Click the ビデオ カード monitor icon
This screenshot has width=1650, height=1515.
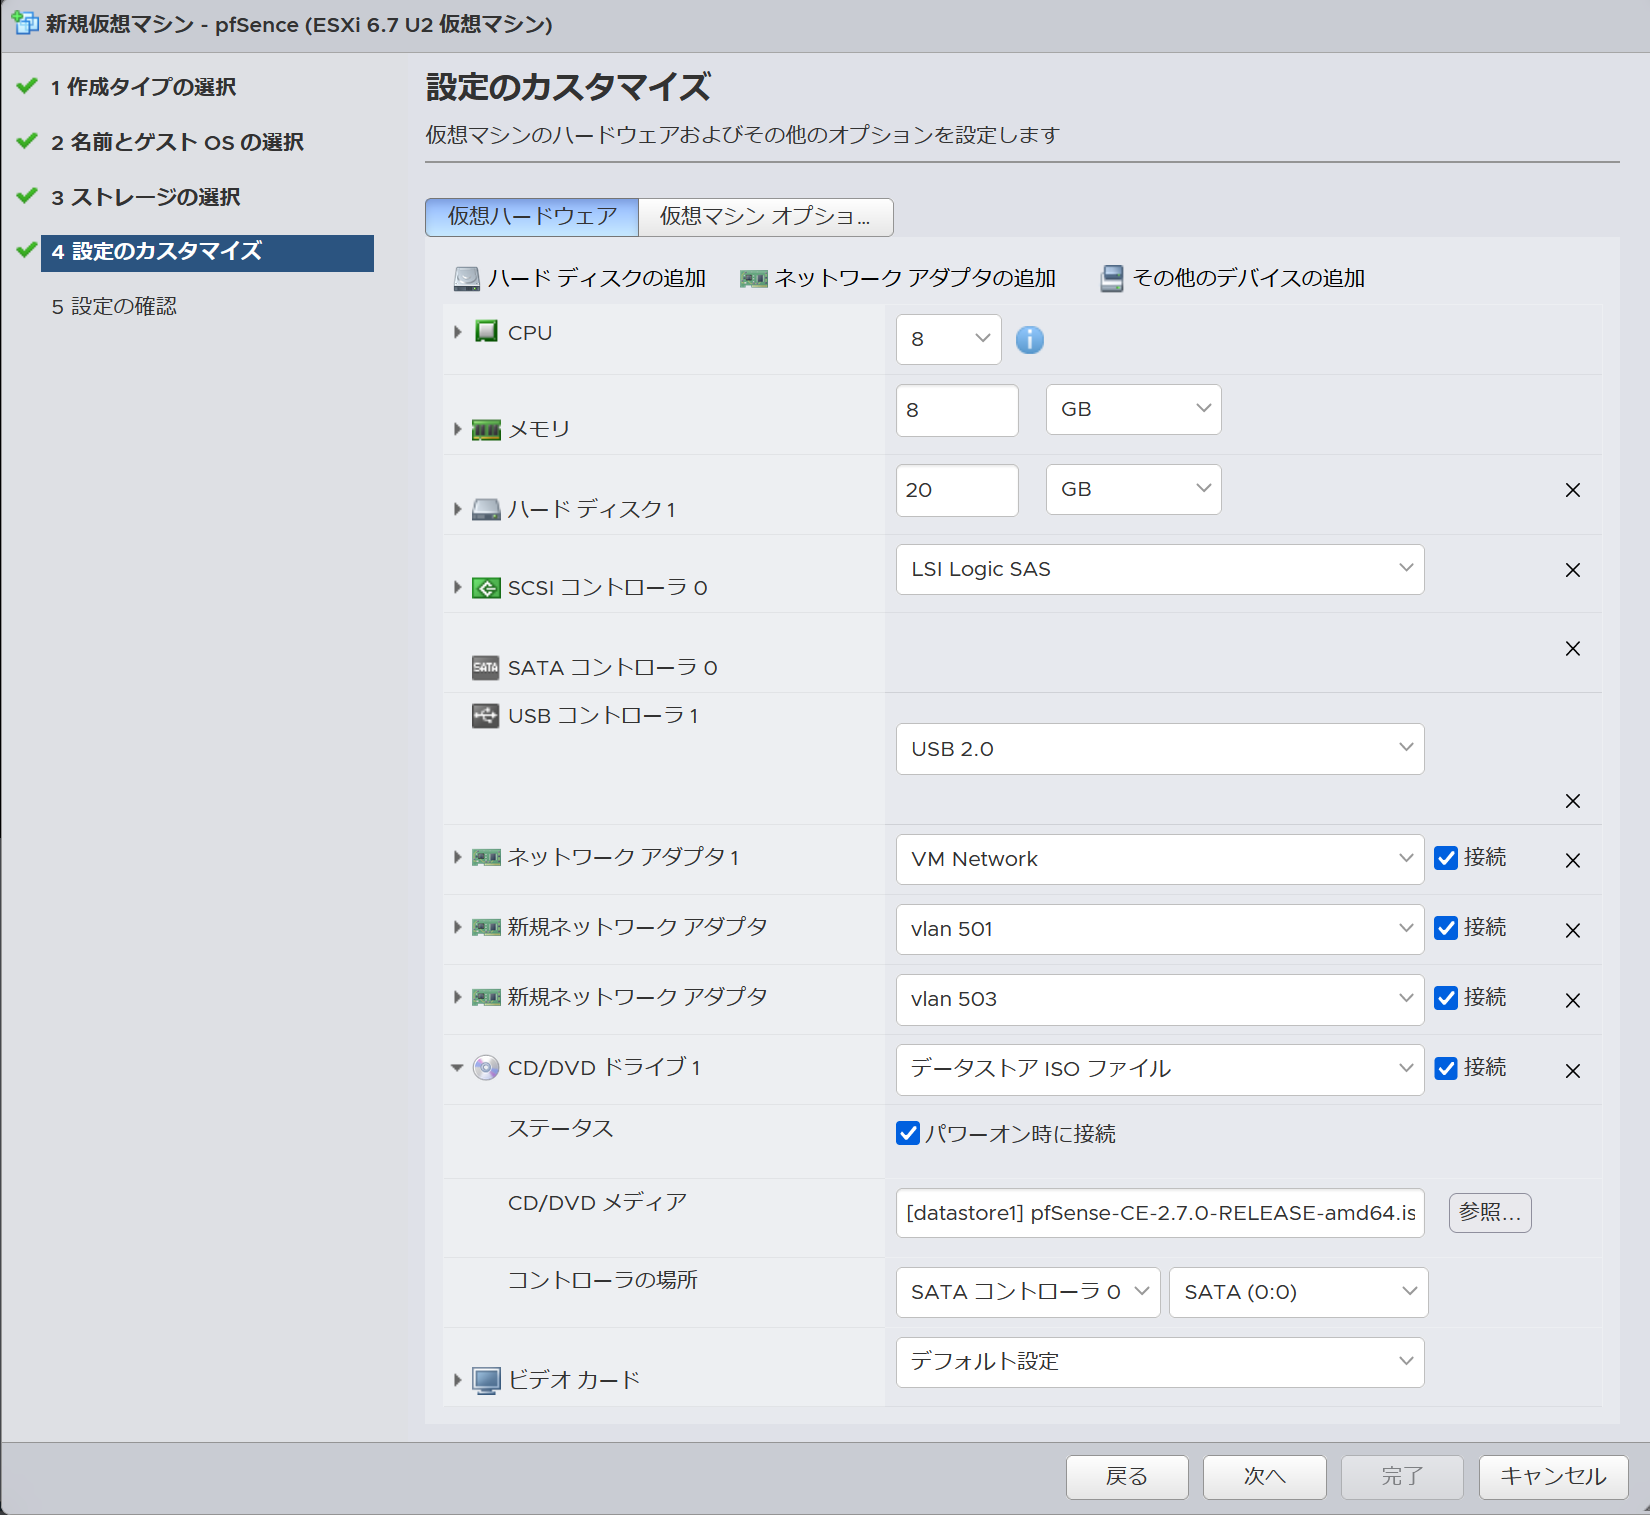(486, 1381)
